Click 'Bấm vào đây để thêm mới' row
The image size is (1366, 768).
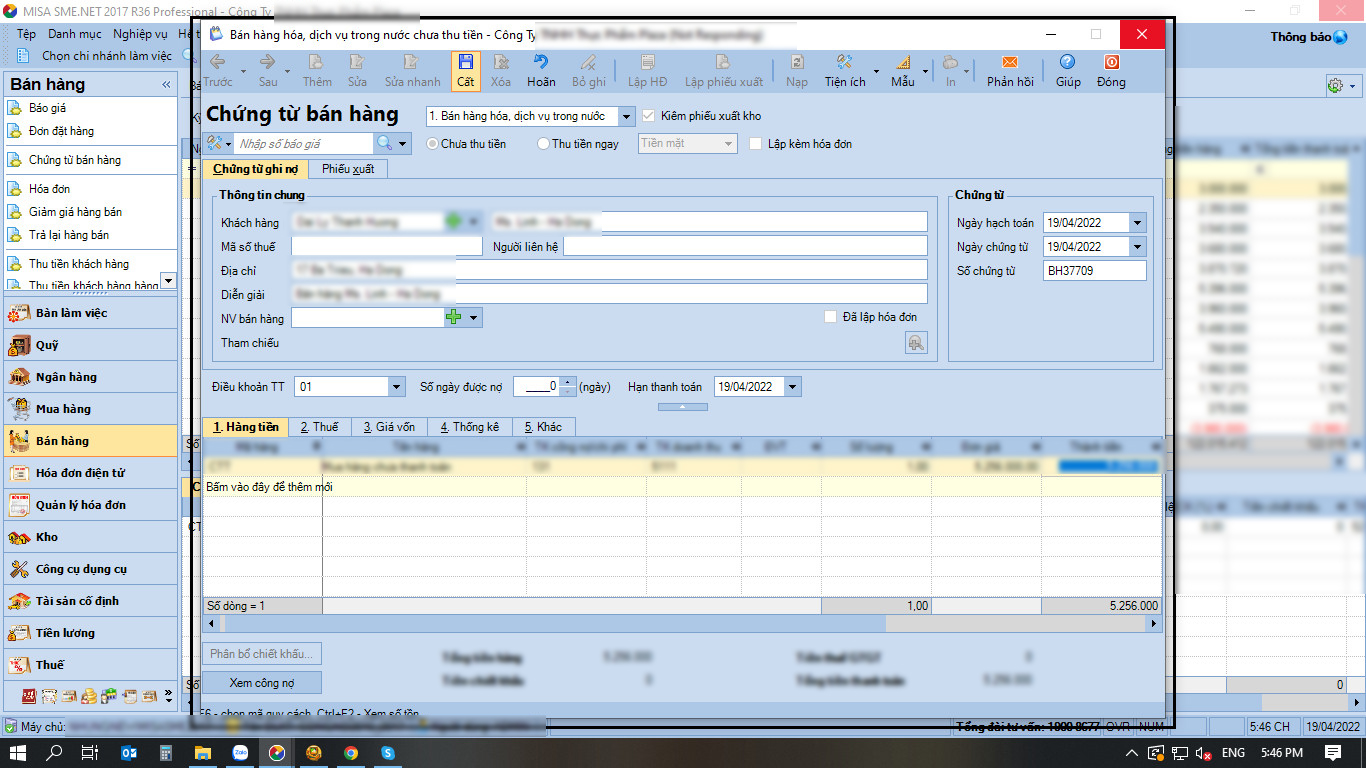click(x=682, y=487)
